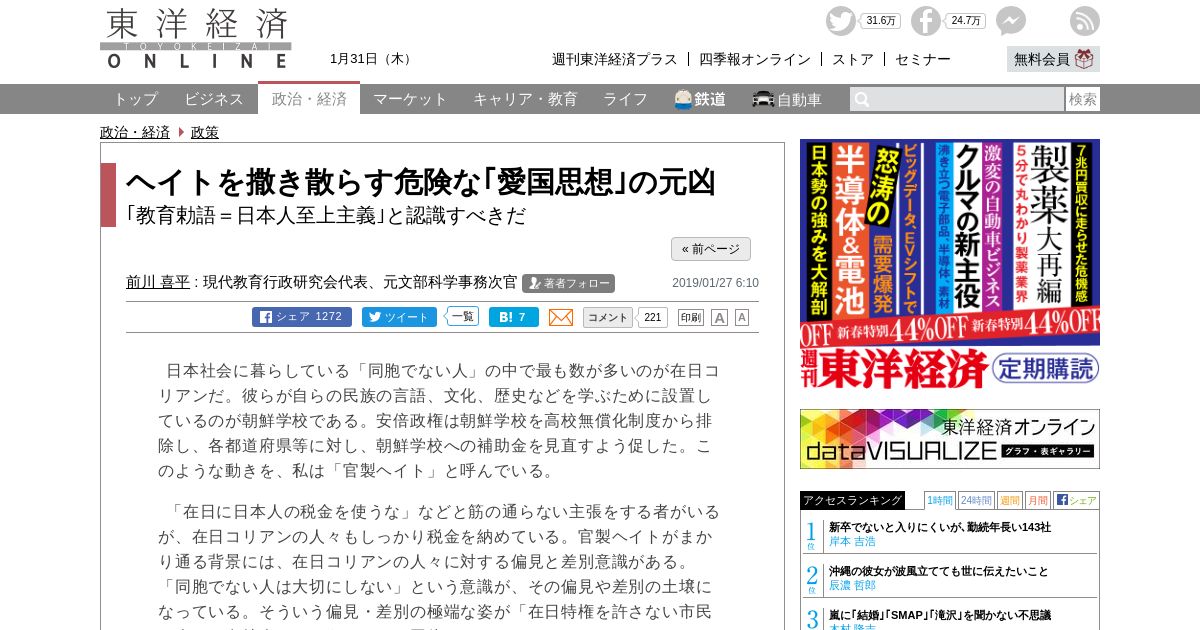Viewport: 1200px width, 630px height.
Task: Open the マーケット navigation tab
Action: tap(410, 99)
